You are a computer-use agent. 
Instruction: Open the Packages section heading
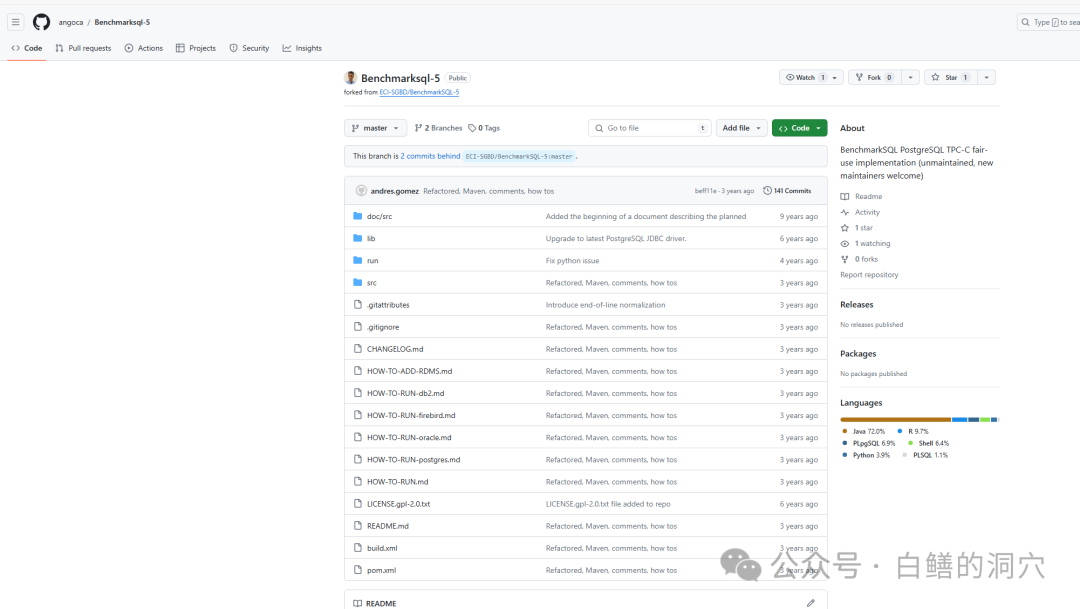click(858, 353)
